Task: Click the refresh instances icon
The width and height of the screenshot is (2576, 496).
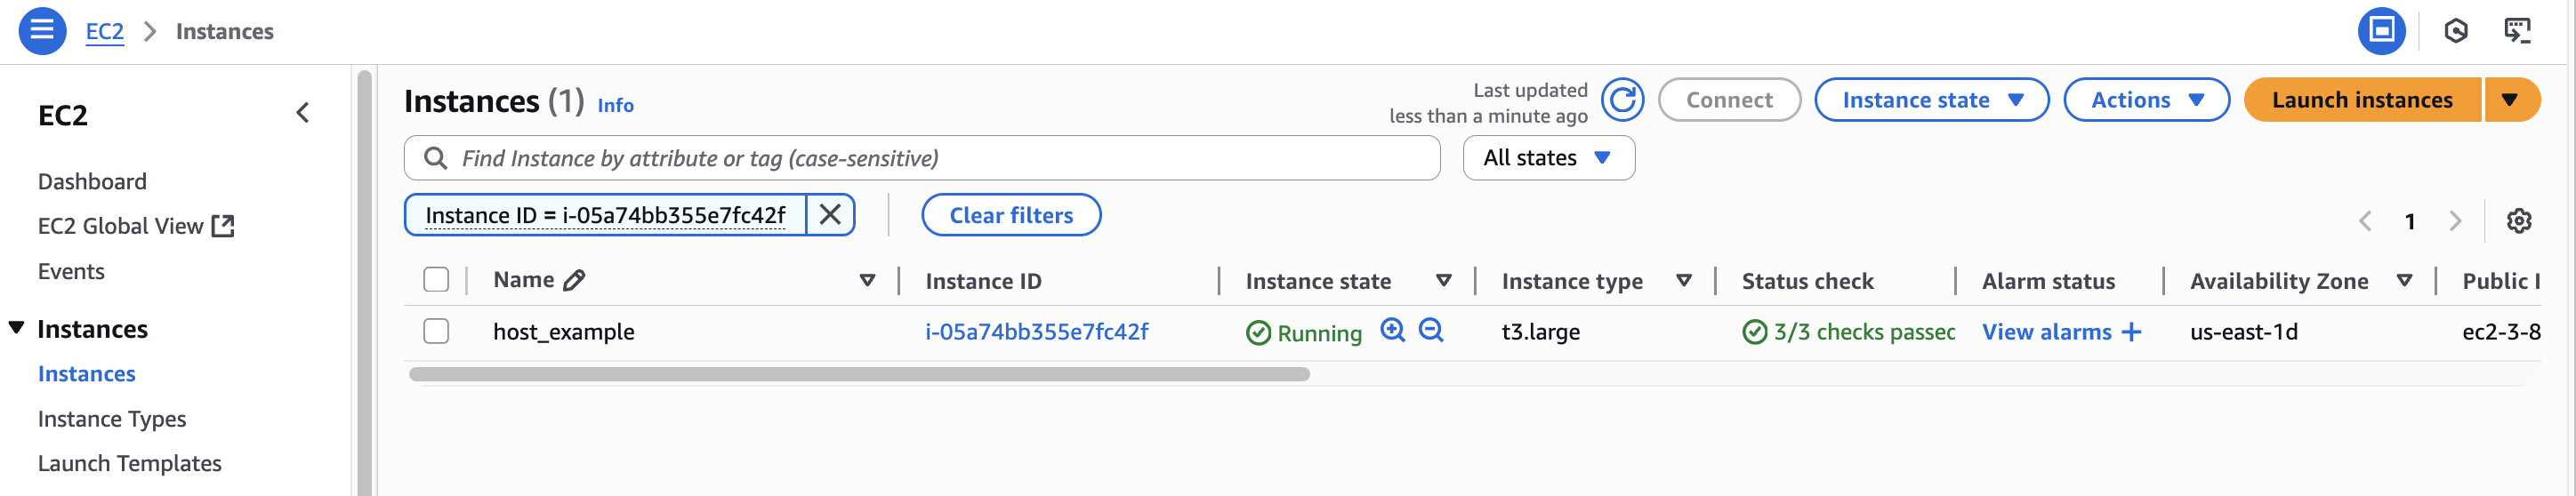Action: (1622, 100)
